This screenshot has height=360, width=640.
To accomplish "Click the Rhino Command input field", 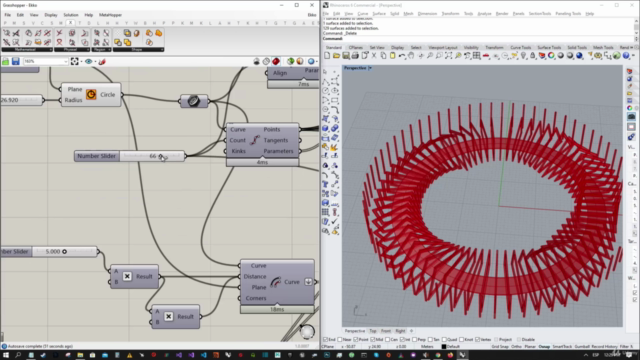I will pos(487,38).
